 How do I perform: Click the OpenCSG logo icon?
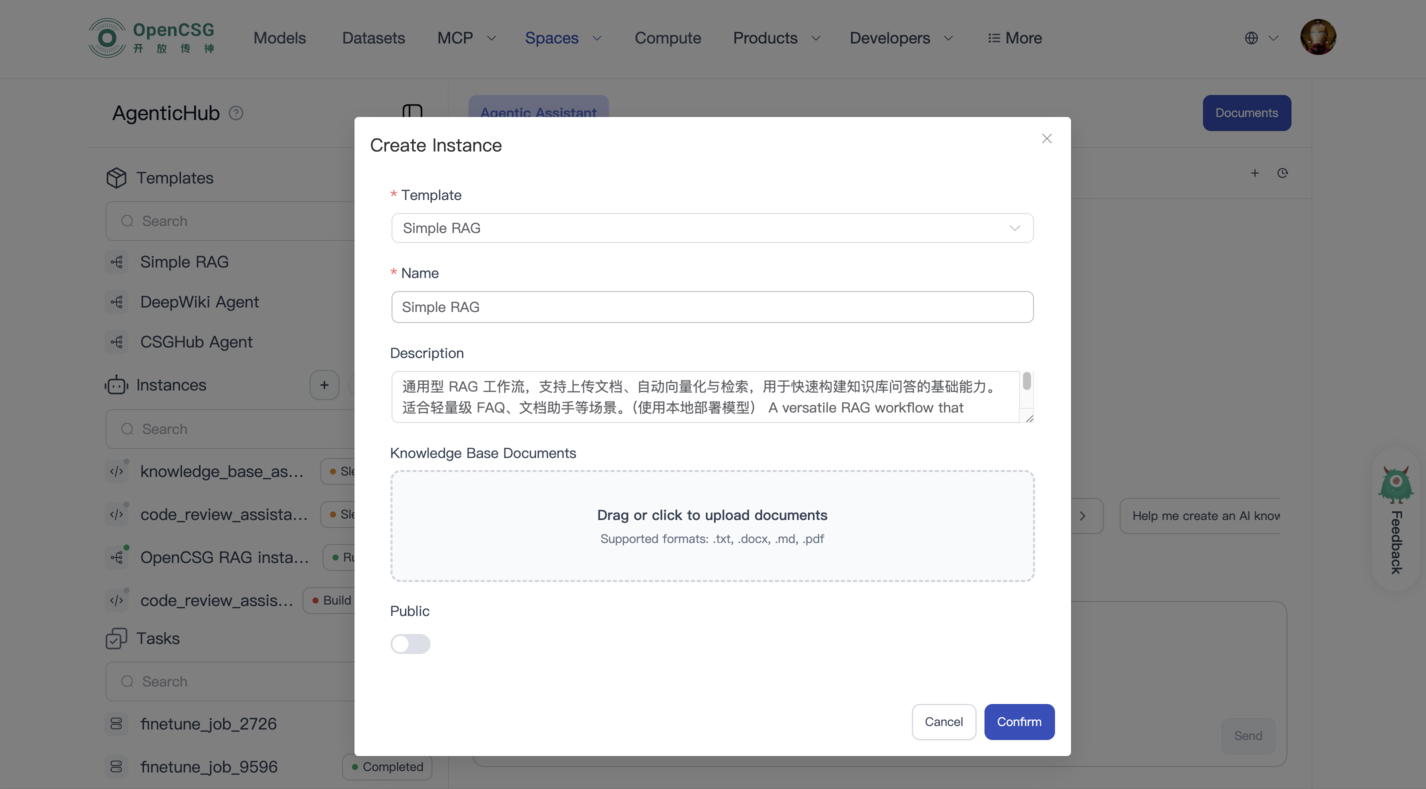[107, 38]
